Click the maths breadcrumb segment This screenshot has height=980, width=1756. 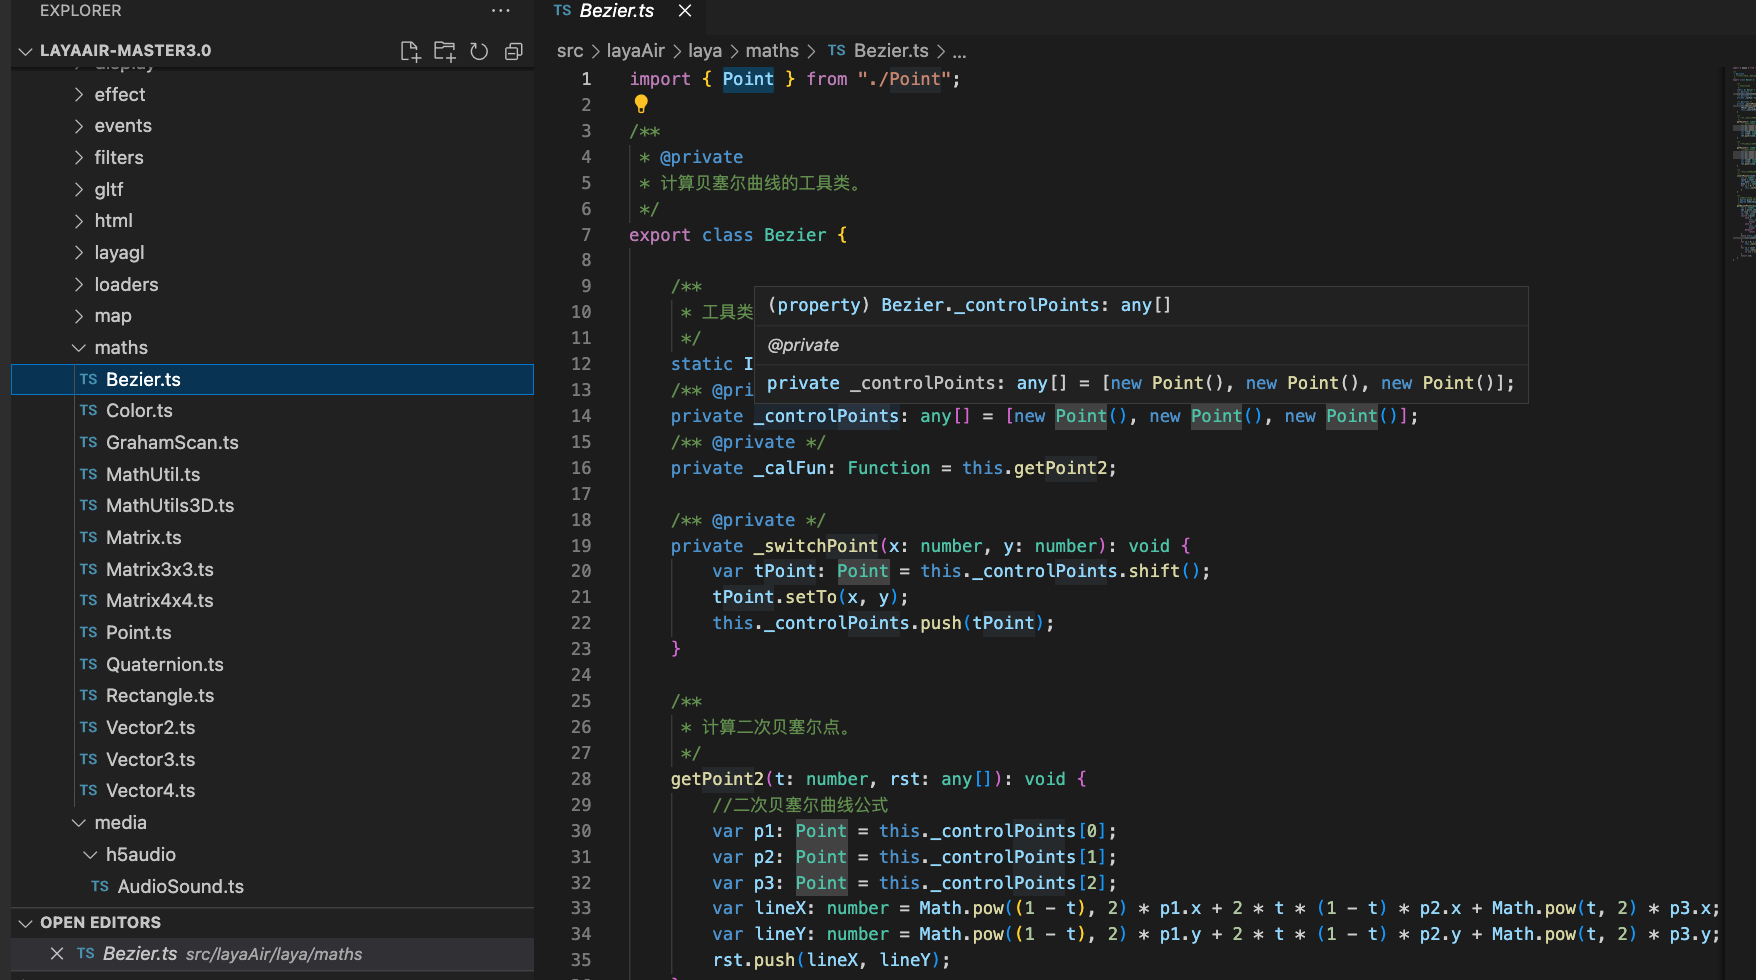(x=771, y=51)
